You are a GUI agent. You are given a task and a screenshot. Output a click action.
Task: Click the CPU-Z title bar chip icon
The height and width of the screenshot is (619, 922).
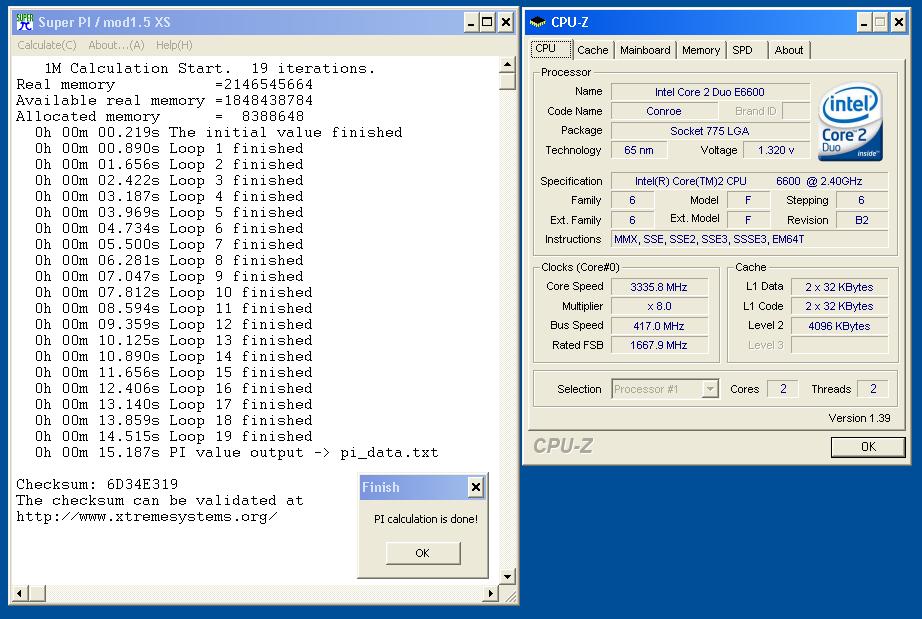pos(537,22)
